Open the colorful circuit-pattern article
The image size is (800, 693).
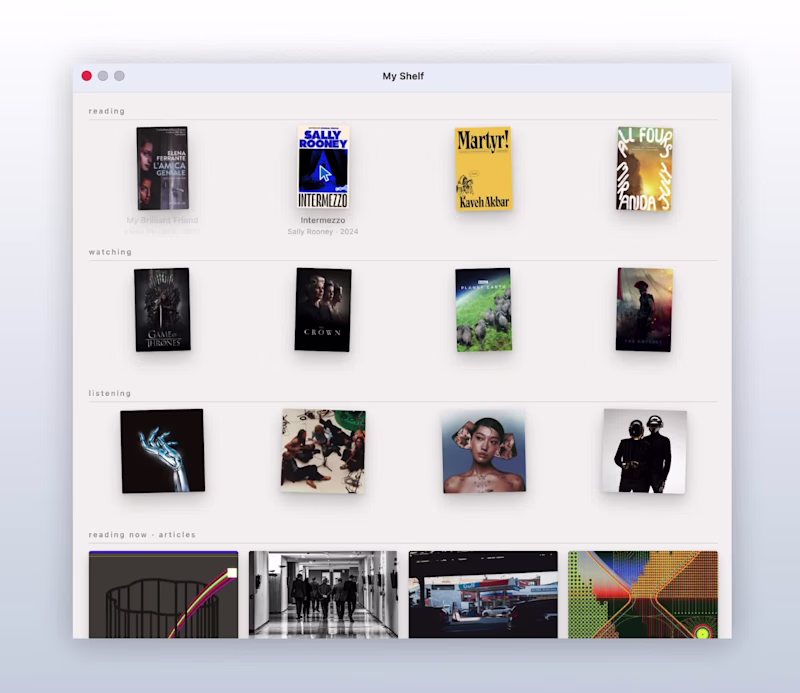[x=643, y=595]
